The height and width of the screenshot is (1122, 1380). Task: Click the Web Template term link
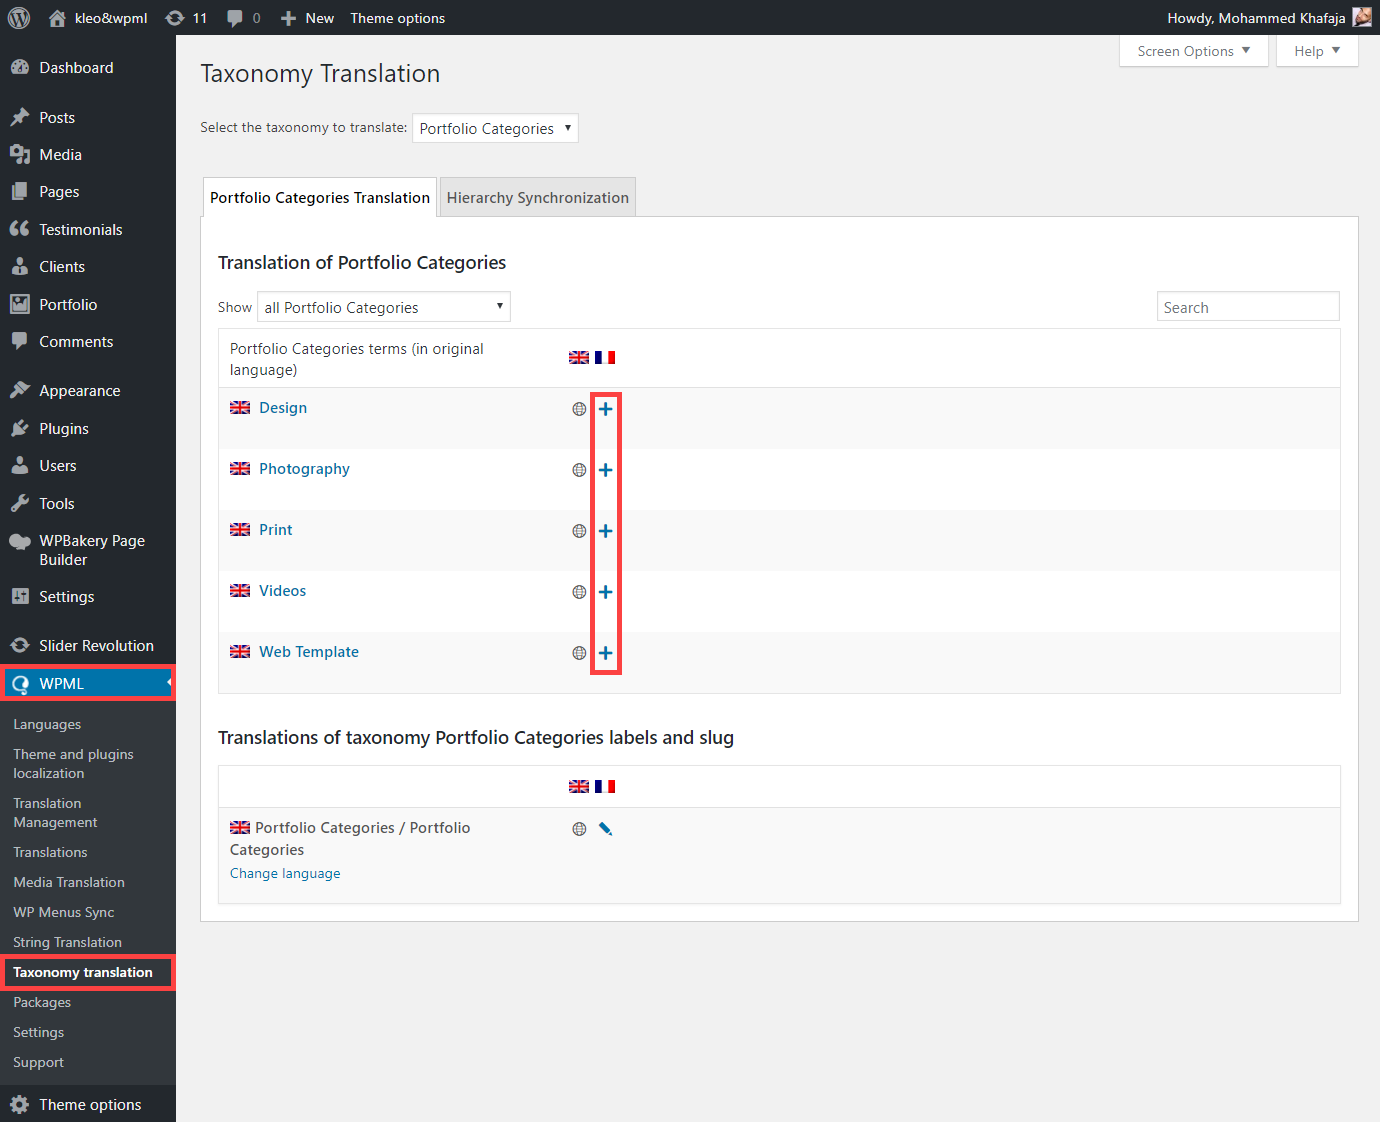coord(309,652)
